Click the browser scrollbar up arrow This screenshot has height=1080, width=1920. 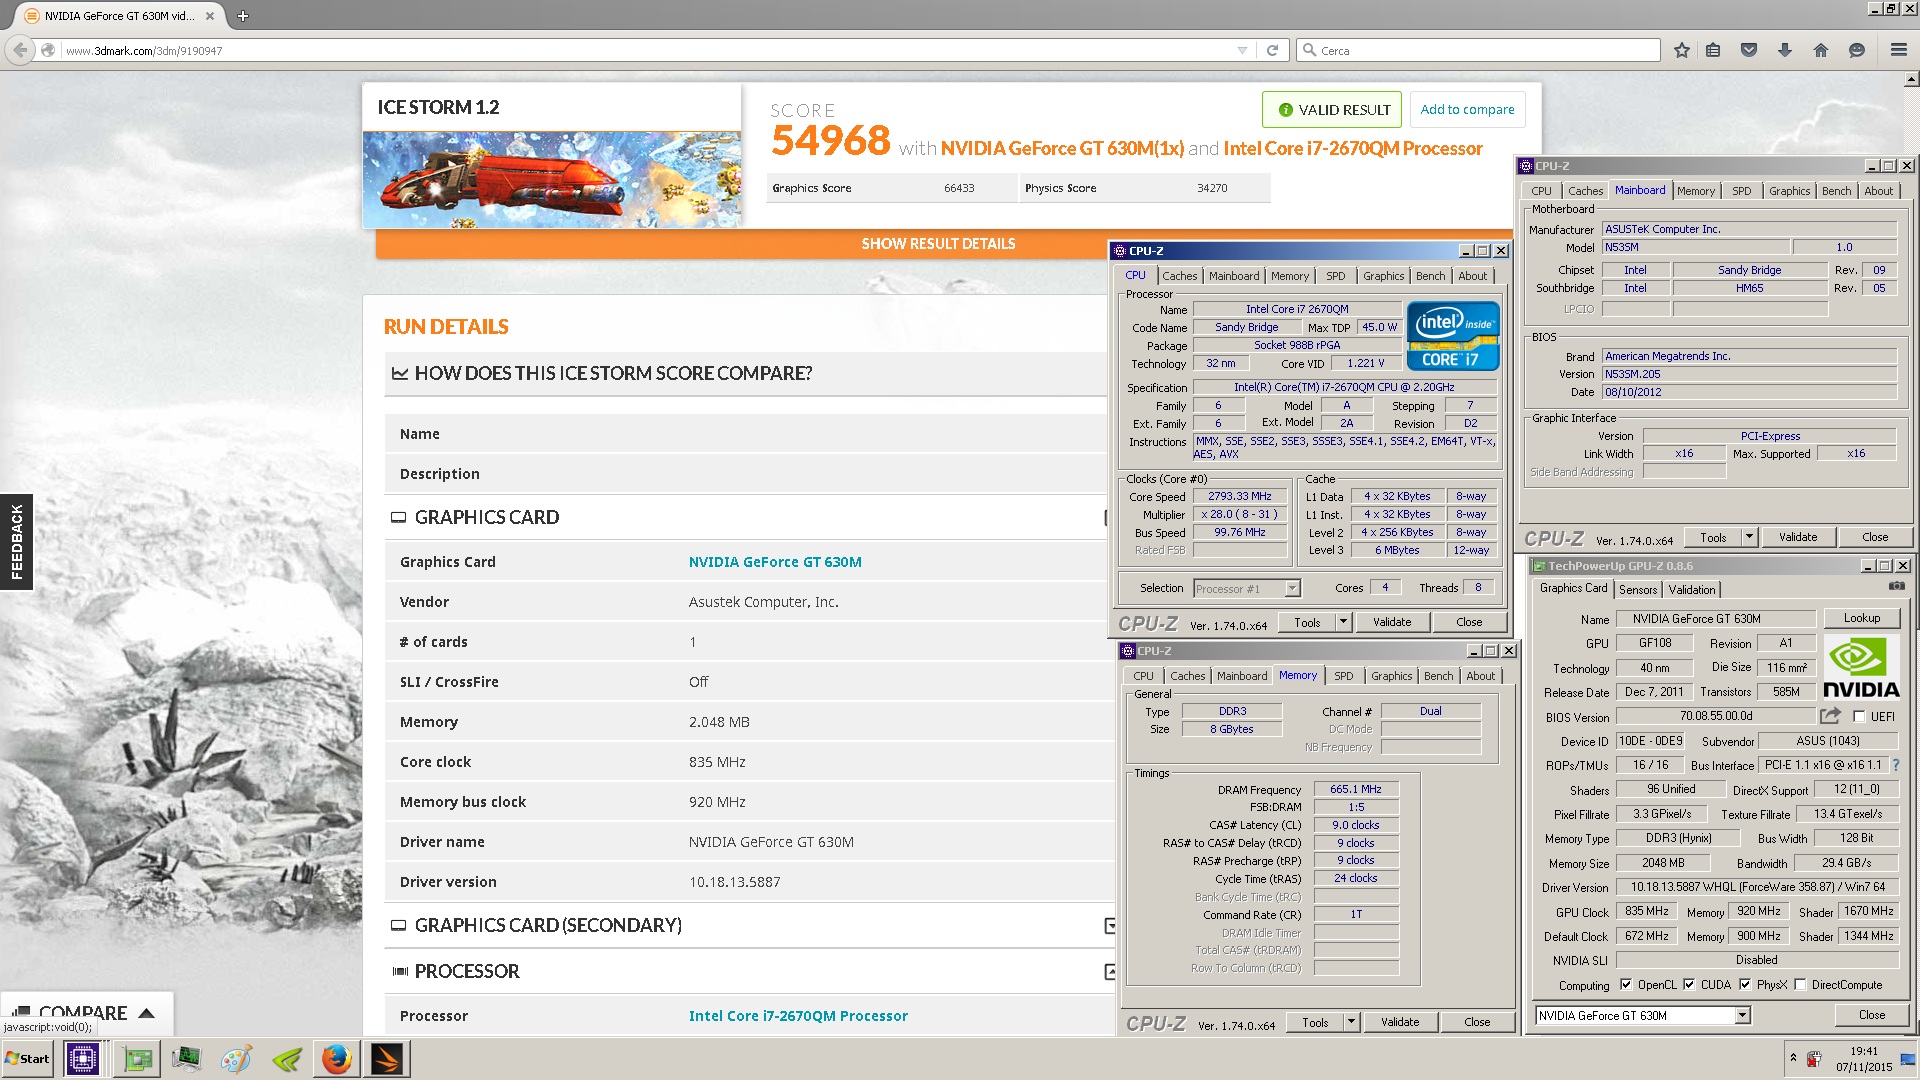click(x=1911, y=78)
